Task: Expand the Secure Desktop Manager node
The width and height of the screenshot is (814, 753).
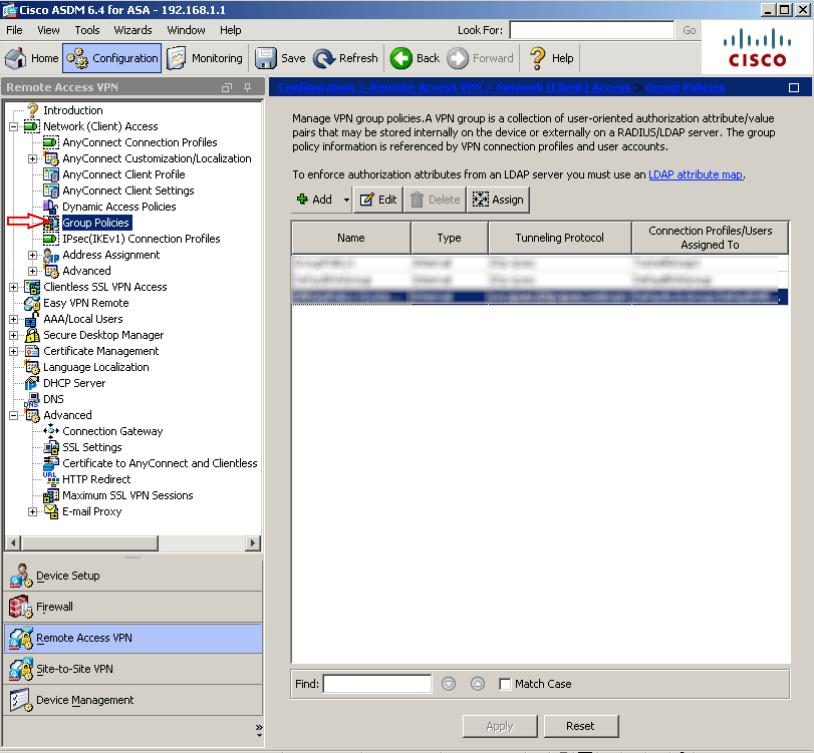Action: coord(13,335)
